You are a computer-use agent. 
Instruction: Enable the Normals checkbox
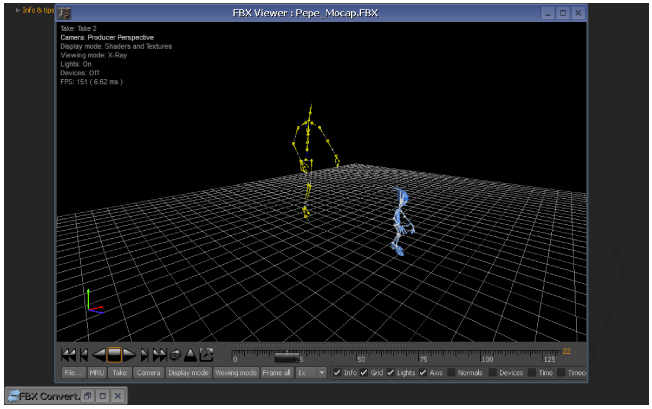pyautogui.click(x=452, y=372)
